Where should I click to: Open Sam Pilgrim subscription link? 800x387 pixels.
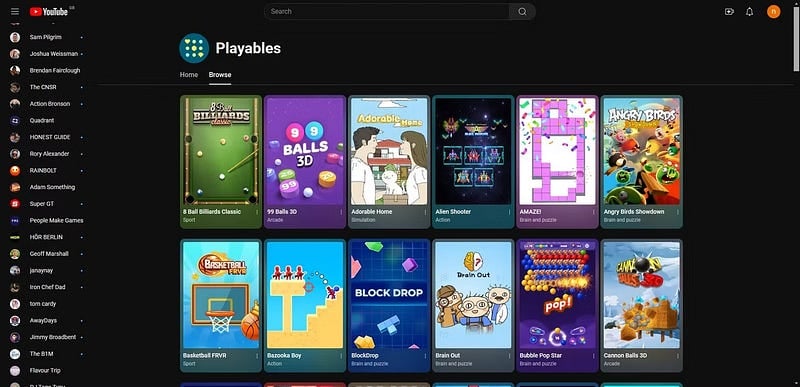click(x=46, y=37)
